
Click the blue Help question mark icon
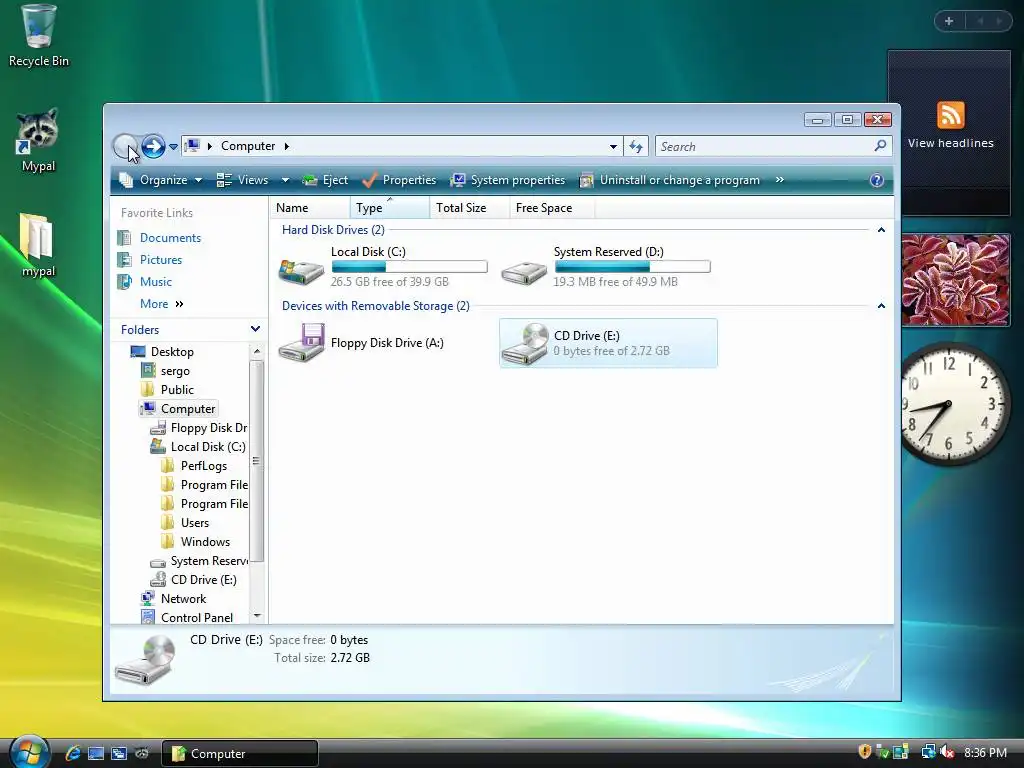click(x=876, y=180)
